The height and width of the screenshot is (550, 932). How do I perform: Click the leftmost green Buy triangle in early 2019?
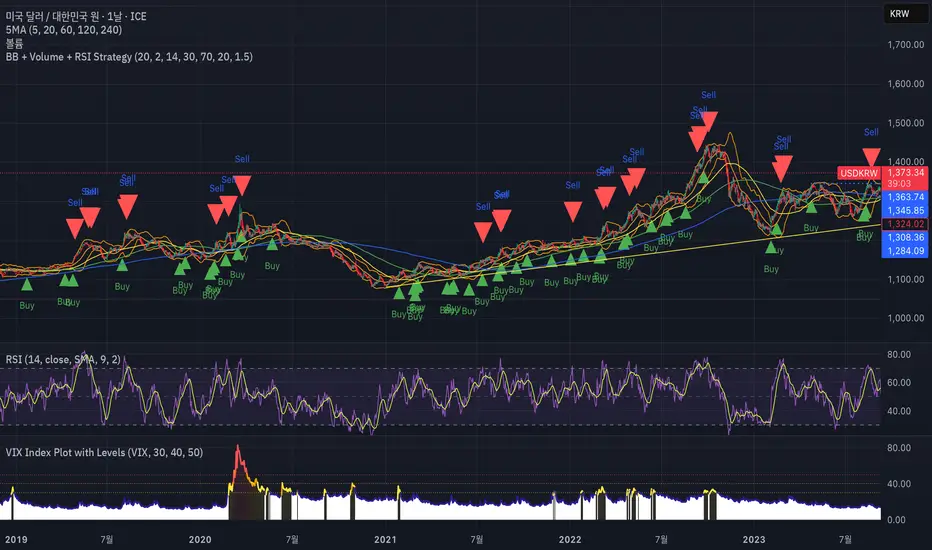click(27, 285)
